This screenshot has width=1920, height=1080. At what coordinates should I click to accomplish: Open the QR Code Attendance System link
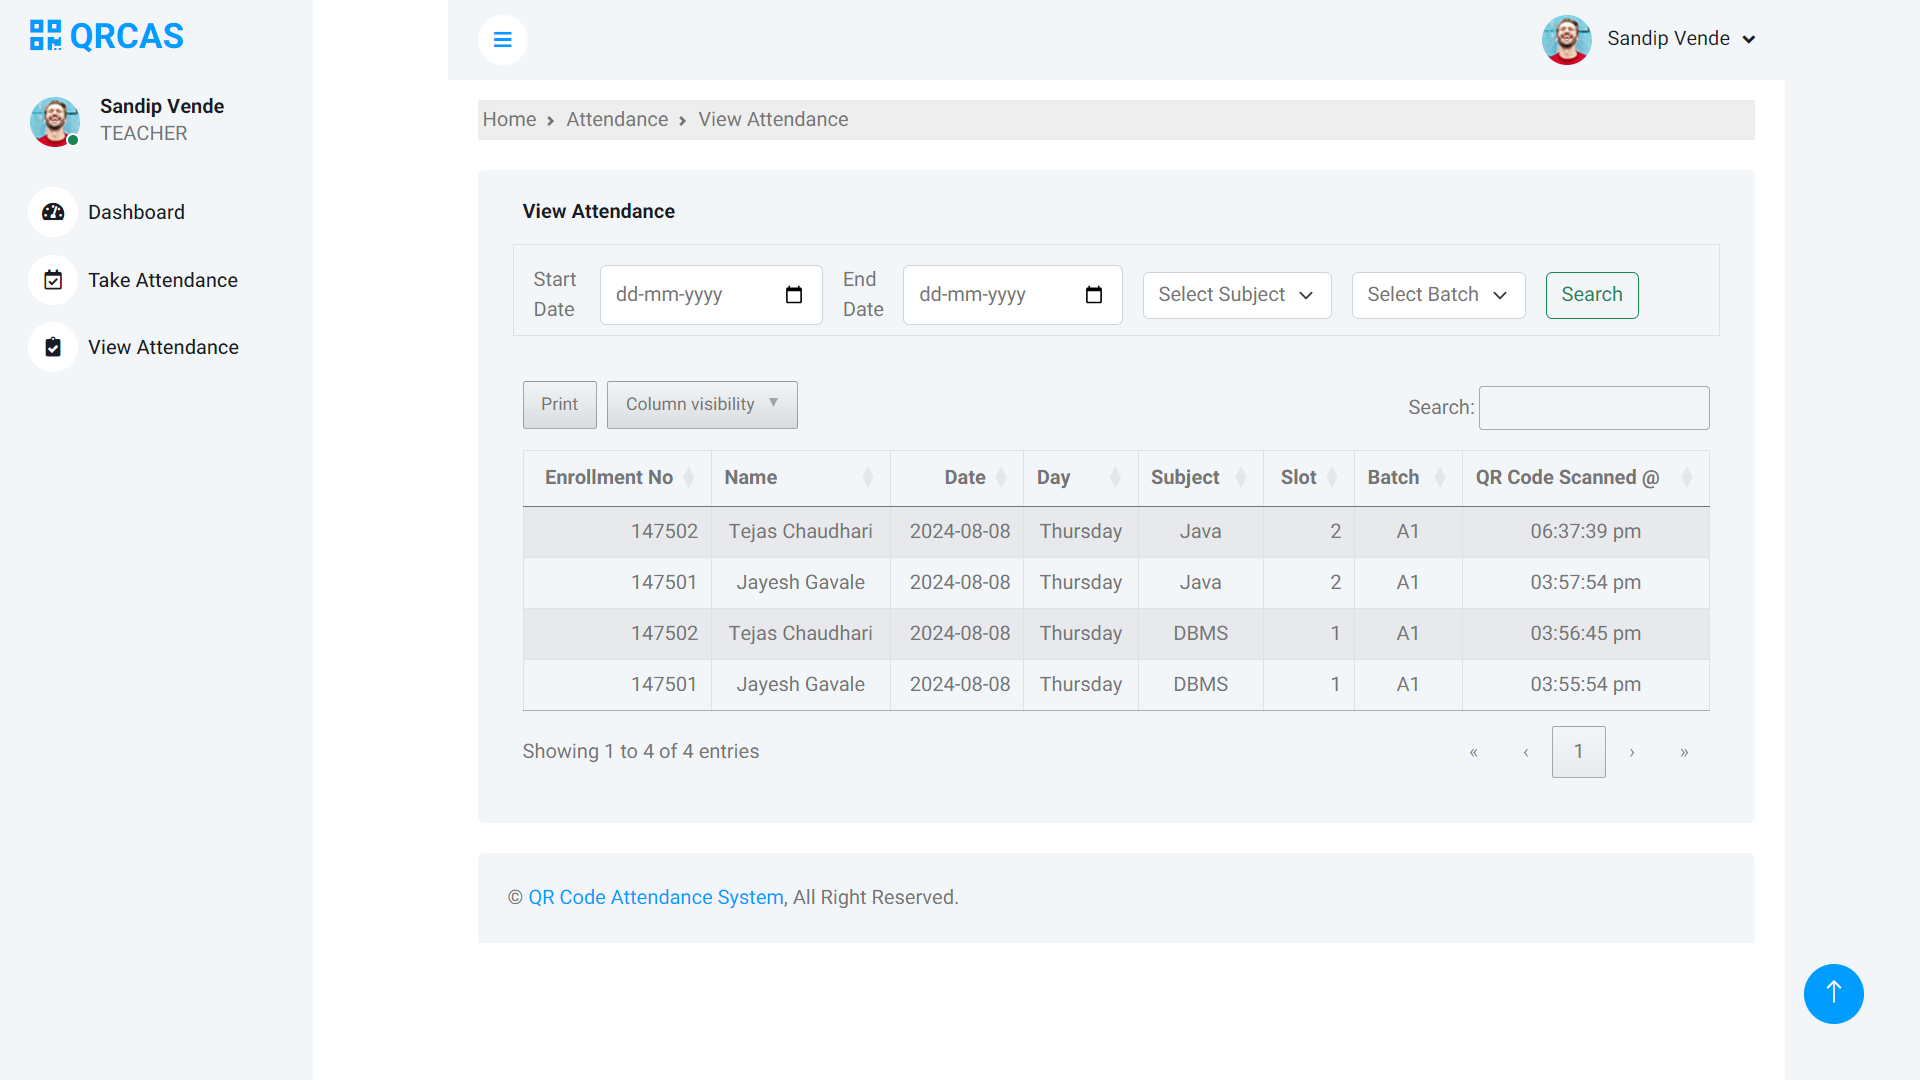point(655,897)
